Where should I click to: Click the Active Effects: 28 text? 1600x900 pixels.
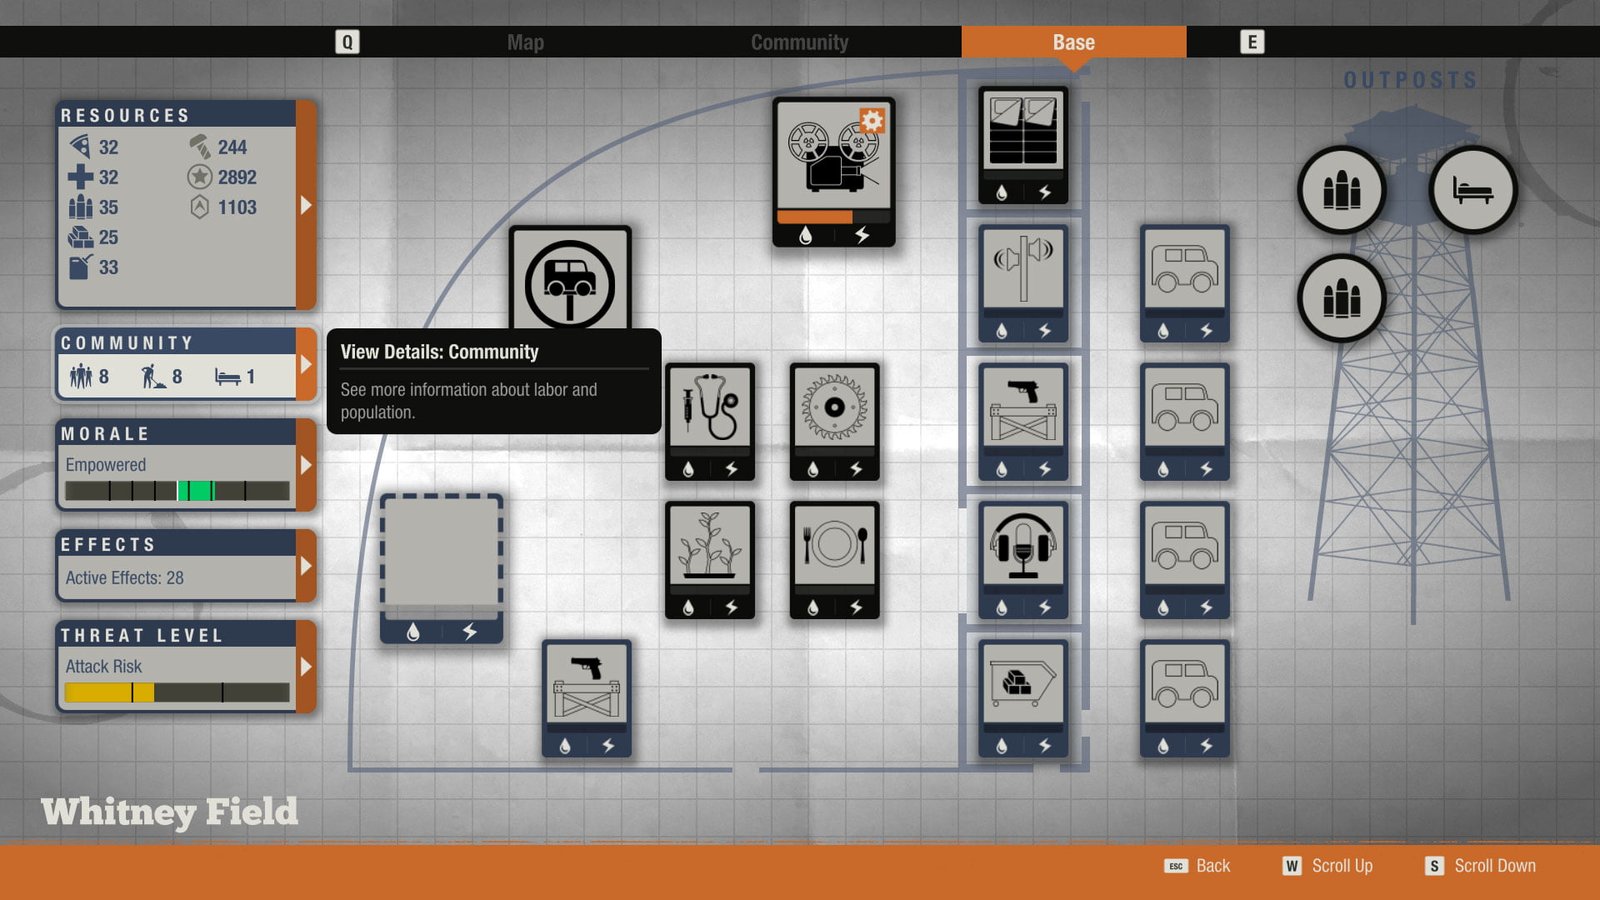pyautogui.click(x=125, y=578)
